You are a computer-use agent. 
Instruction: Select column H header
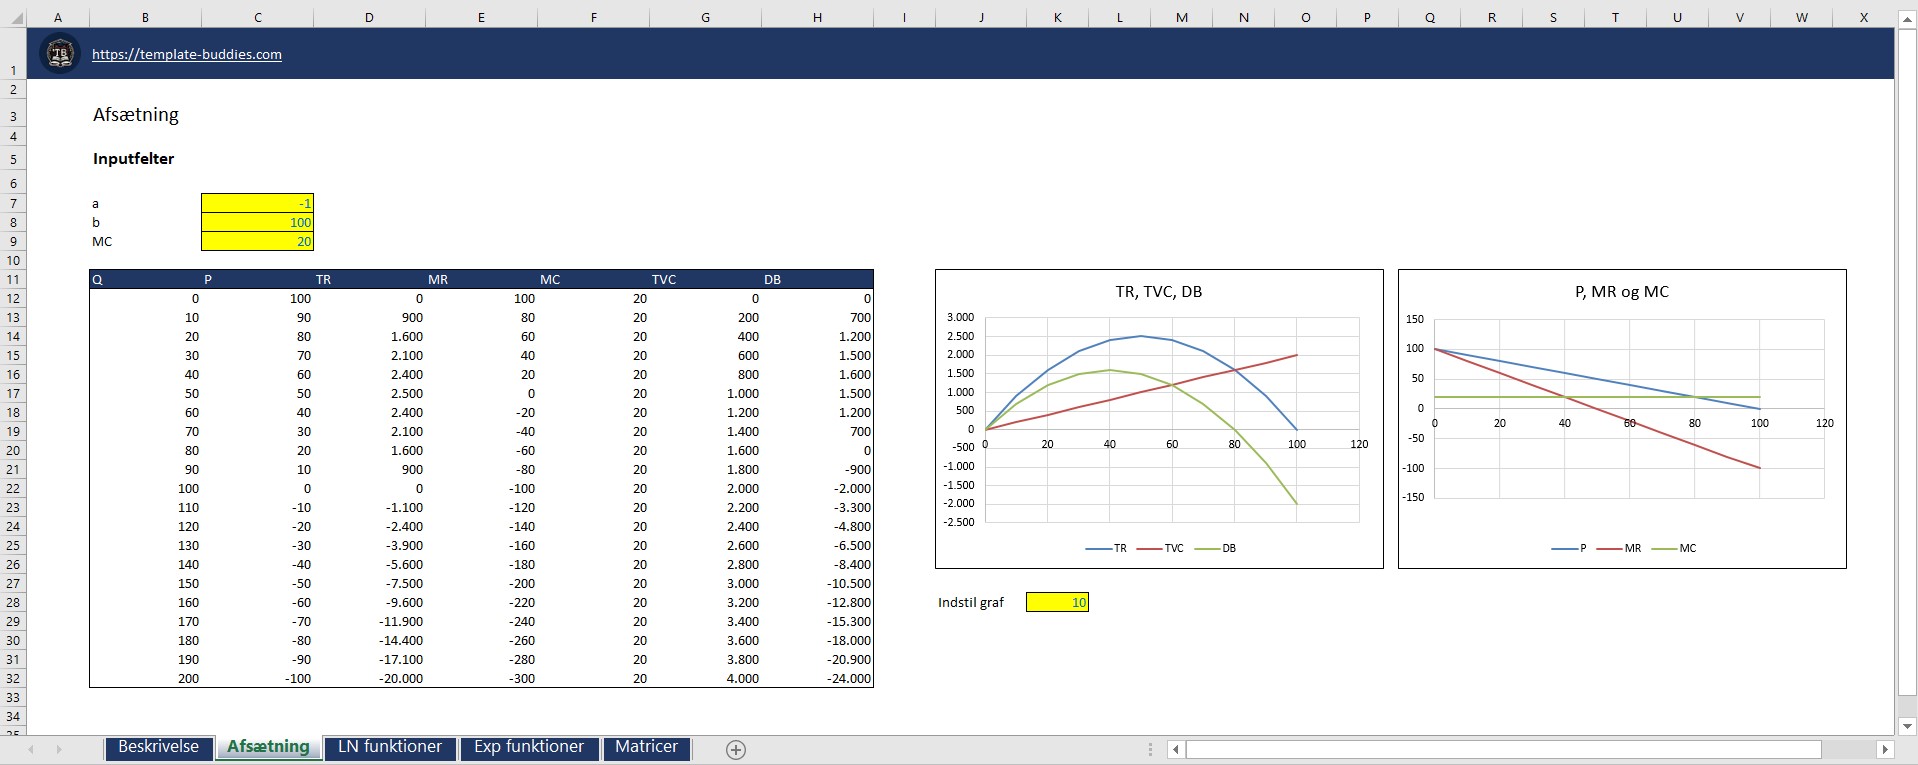[x=817, y=18]
